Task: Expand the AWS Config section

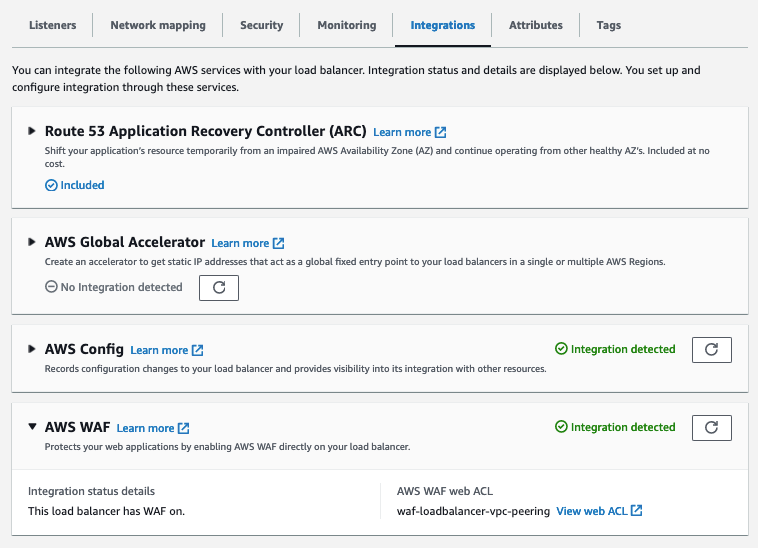Action: (32, 349)
